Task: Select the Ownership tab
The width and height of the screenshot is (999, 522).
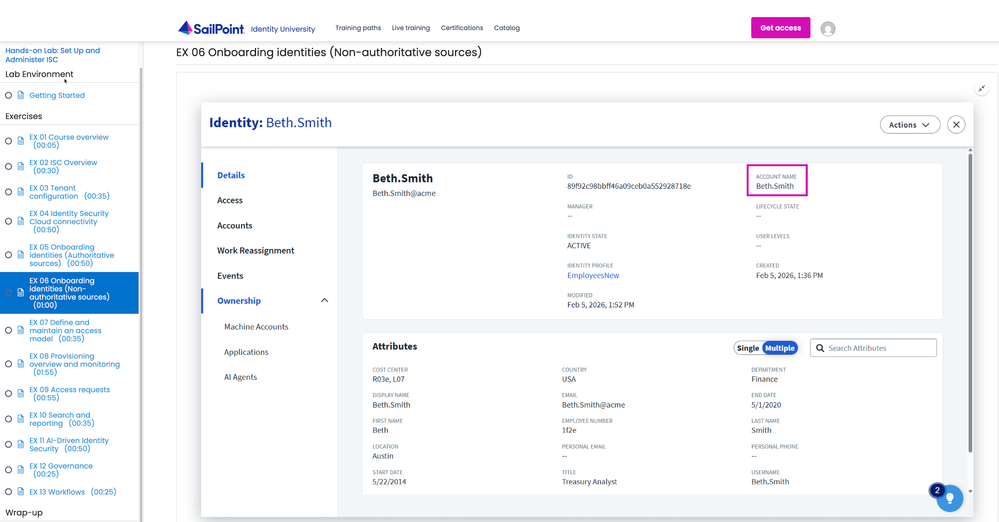Action: [x=239, y=301]
